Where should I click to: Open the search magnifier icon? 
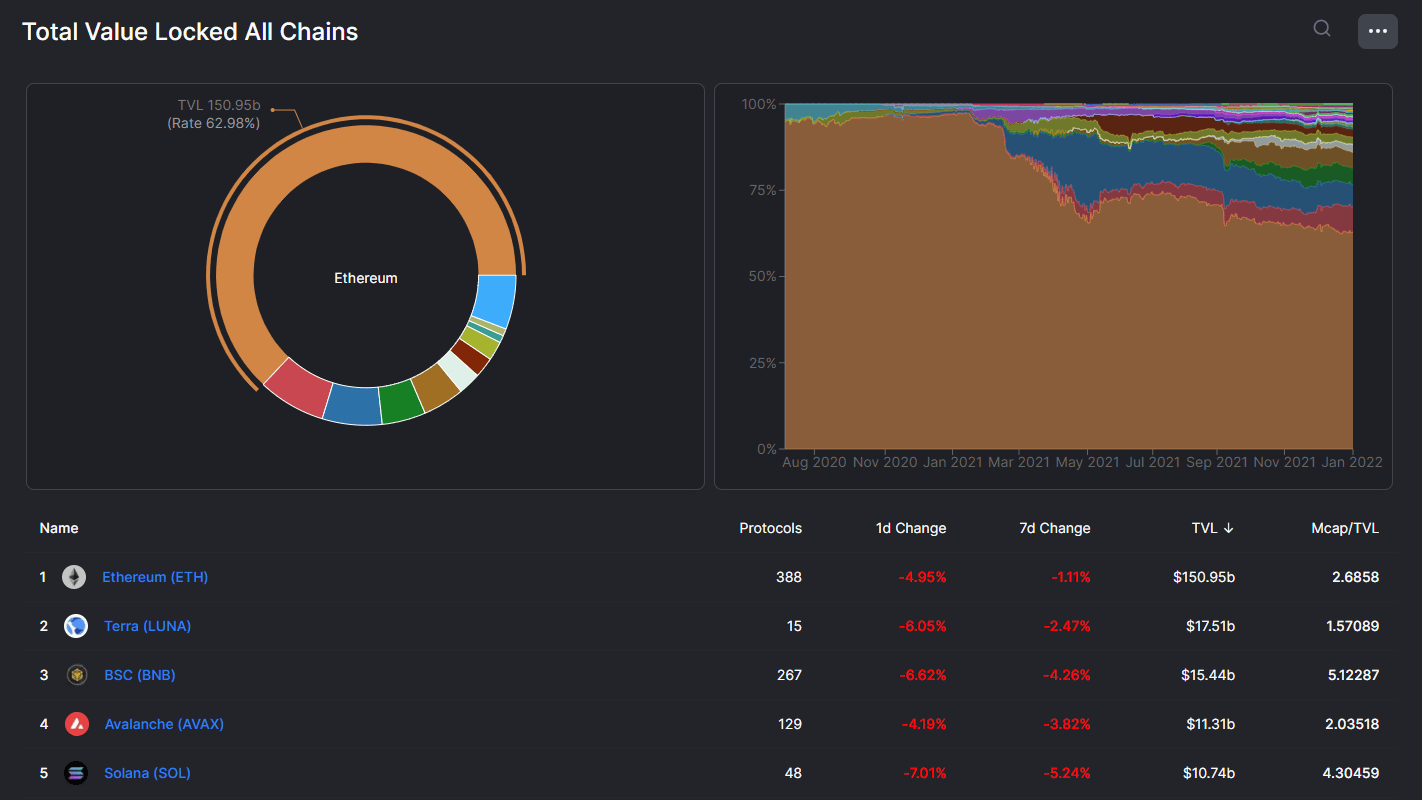[x=1321, y=29]
